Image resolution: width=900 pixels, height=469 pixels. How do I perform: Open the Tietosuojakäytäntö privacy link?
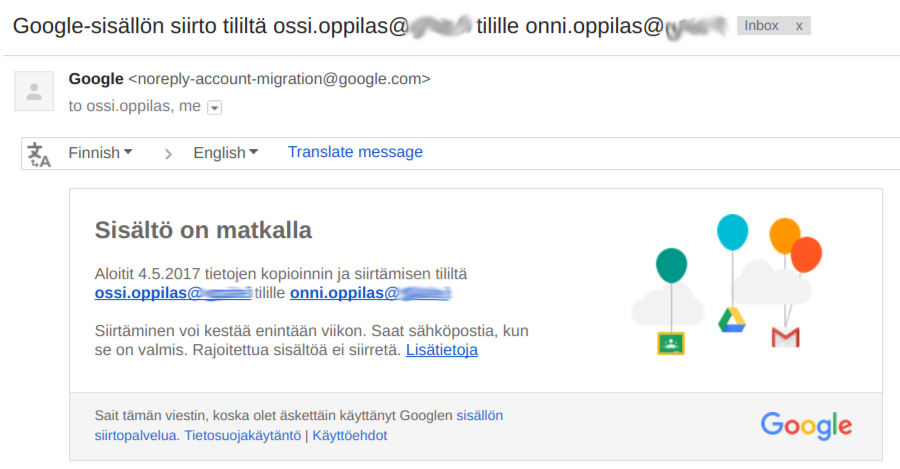tap(242, 435)
